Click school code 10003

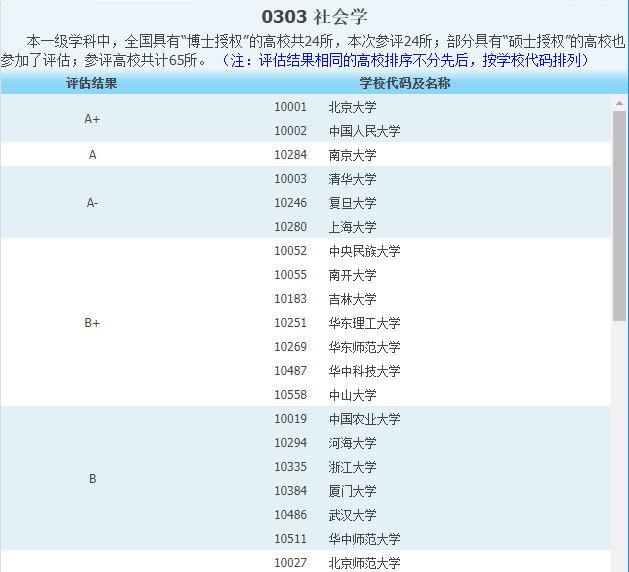pos(290,179)
